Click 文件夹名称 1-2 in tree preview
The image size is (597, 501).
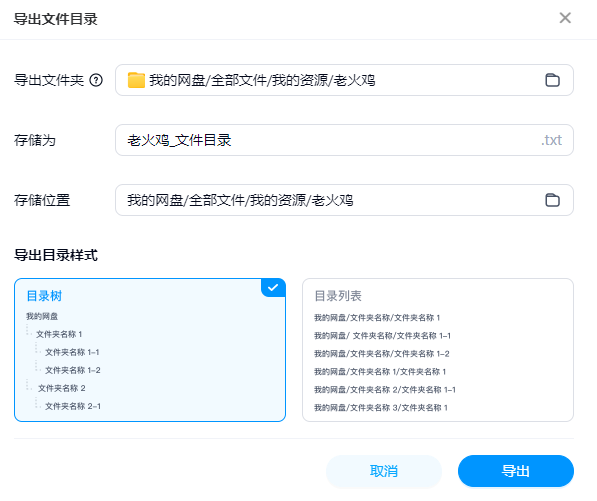(x=73, y=370)
